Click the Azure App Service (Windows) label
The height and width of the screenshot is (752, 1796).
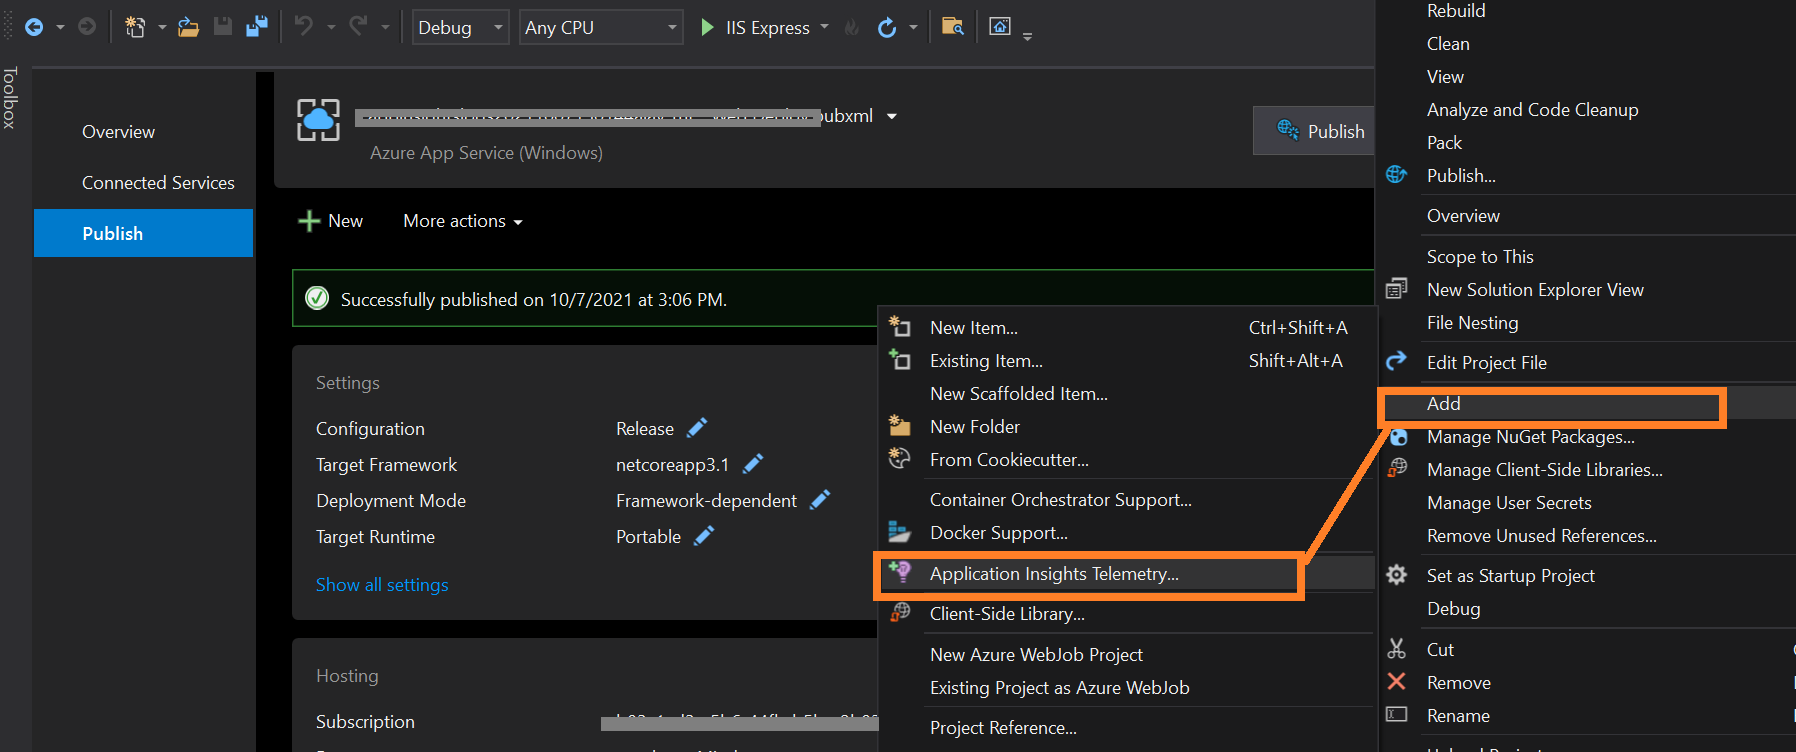click(x=486, y=153)
